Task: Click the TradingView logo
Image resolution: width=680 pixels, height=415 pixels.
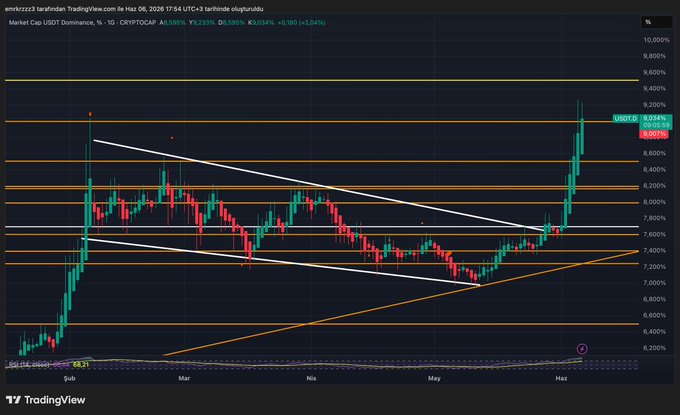Action: pyautogui.click(x=46, y=400)
